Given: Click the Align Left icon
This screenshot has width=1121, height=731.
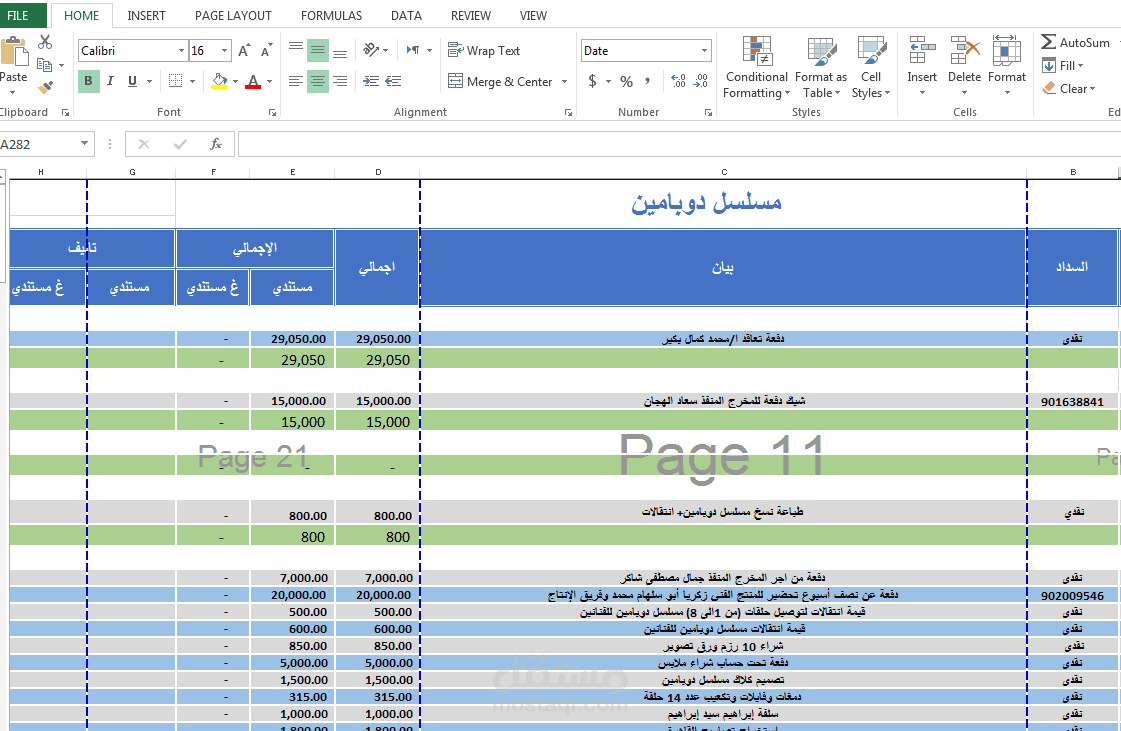Looking at the screenshot, I should [295, 81].
